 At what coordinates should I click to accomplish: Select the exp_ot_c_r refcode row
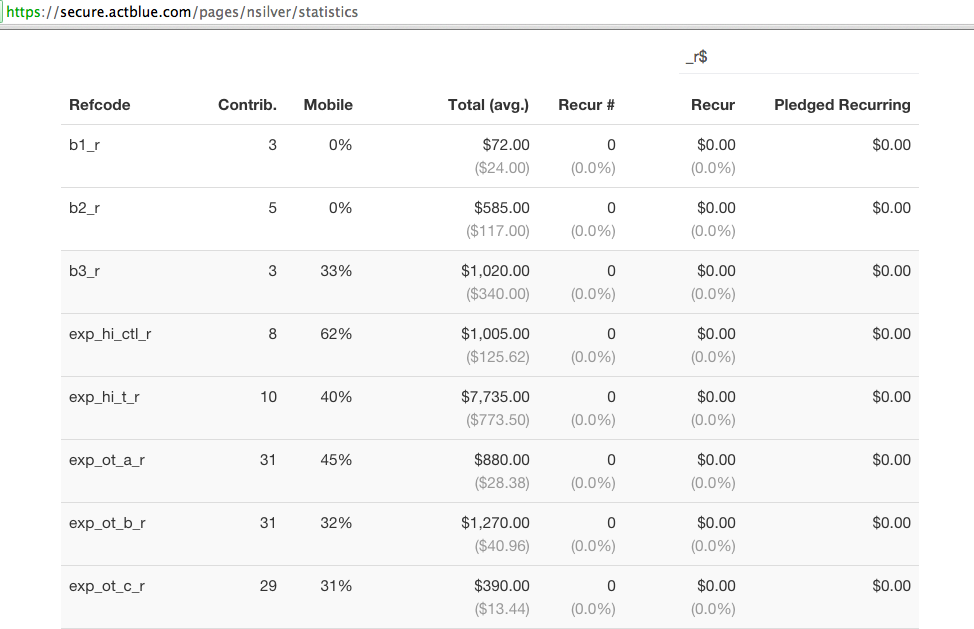[x=489, y=597]
